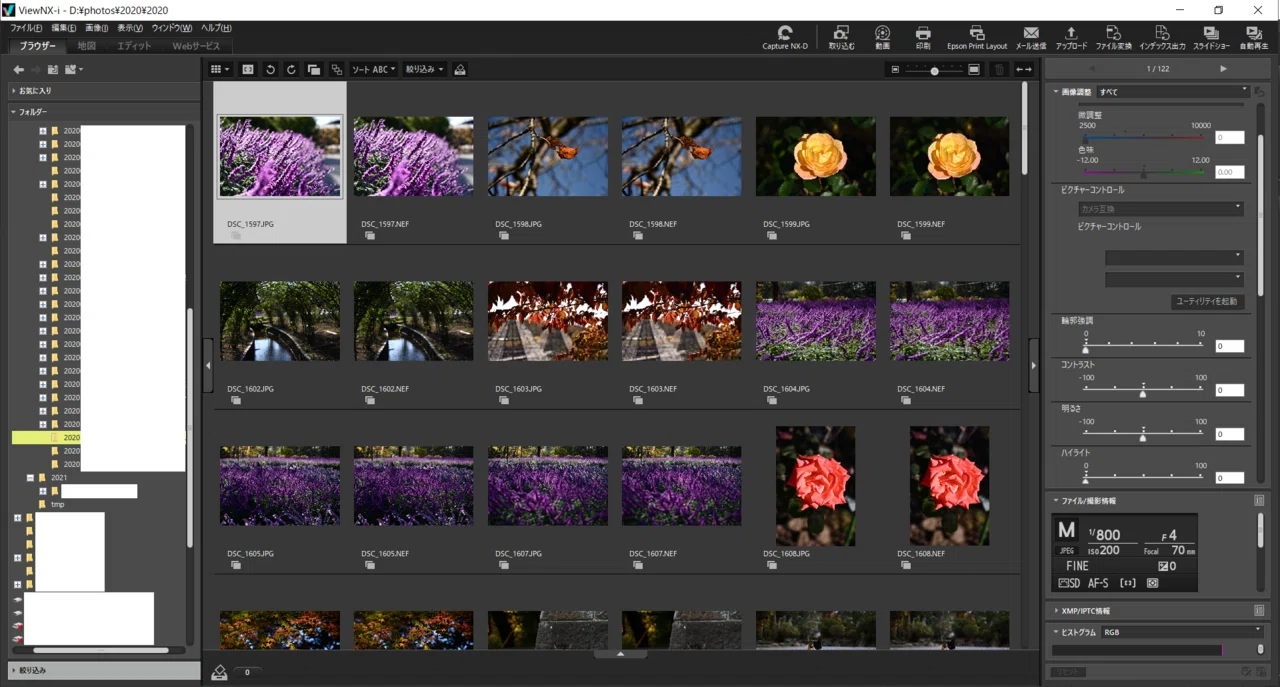Switch to the 地図 tab
This screenshot has width=1280, height=687.
point(86,46)
